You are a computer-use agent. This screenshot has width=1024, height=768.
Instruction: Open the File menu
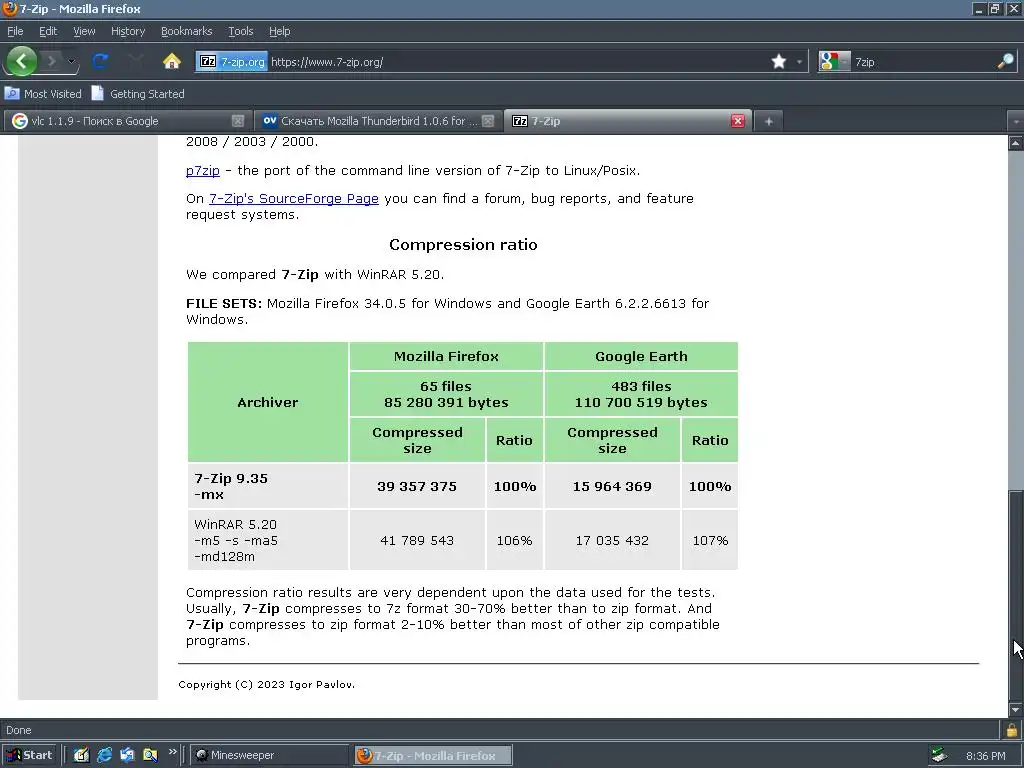(15, 31)
